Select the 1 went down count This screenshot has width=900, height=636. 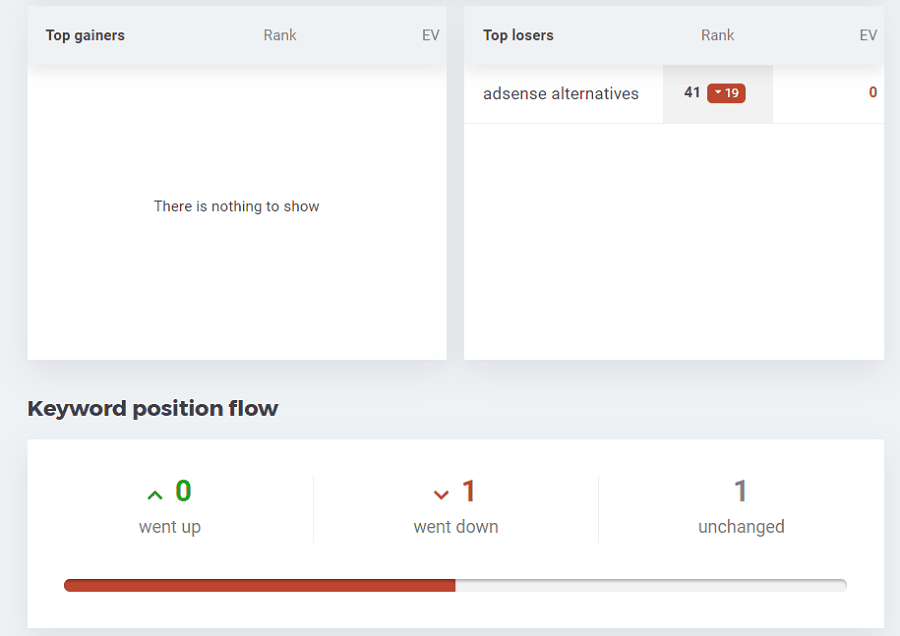click(x=469, y=491)
